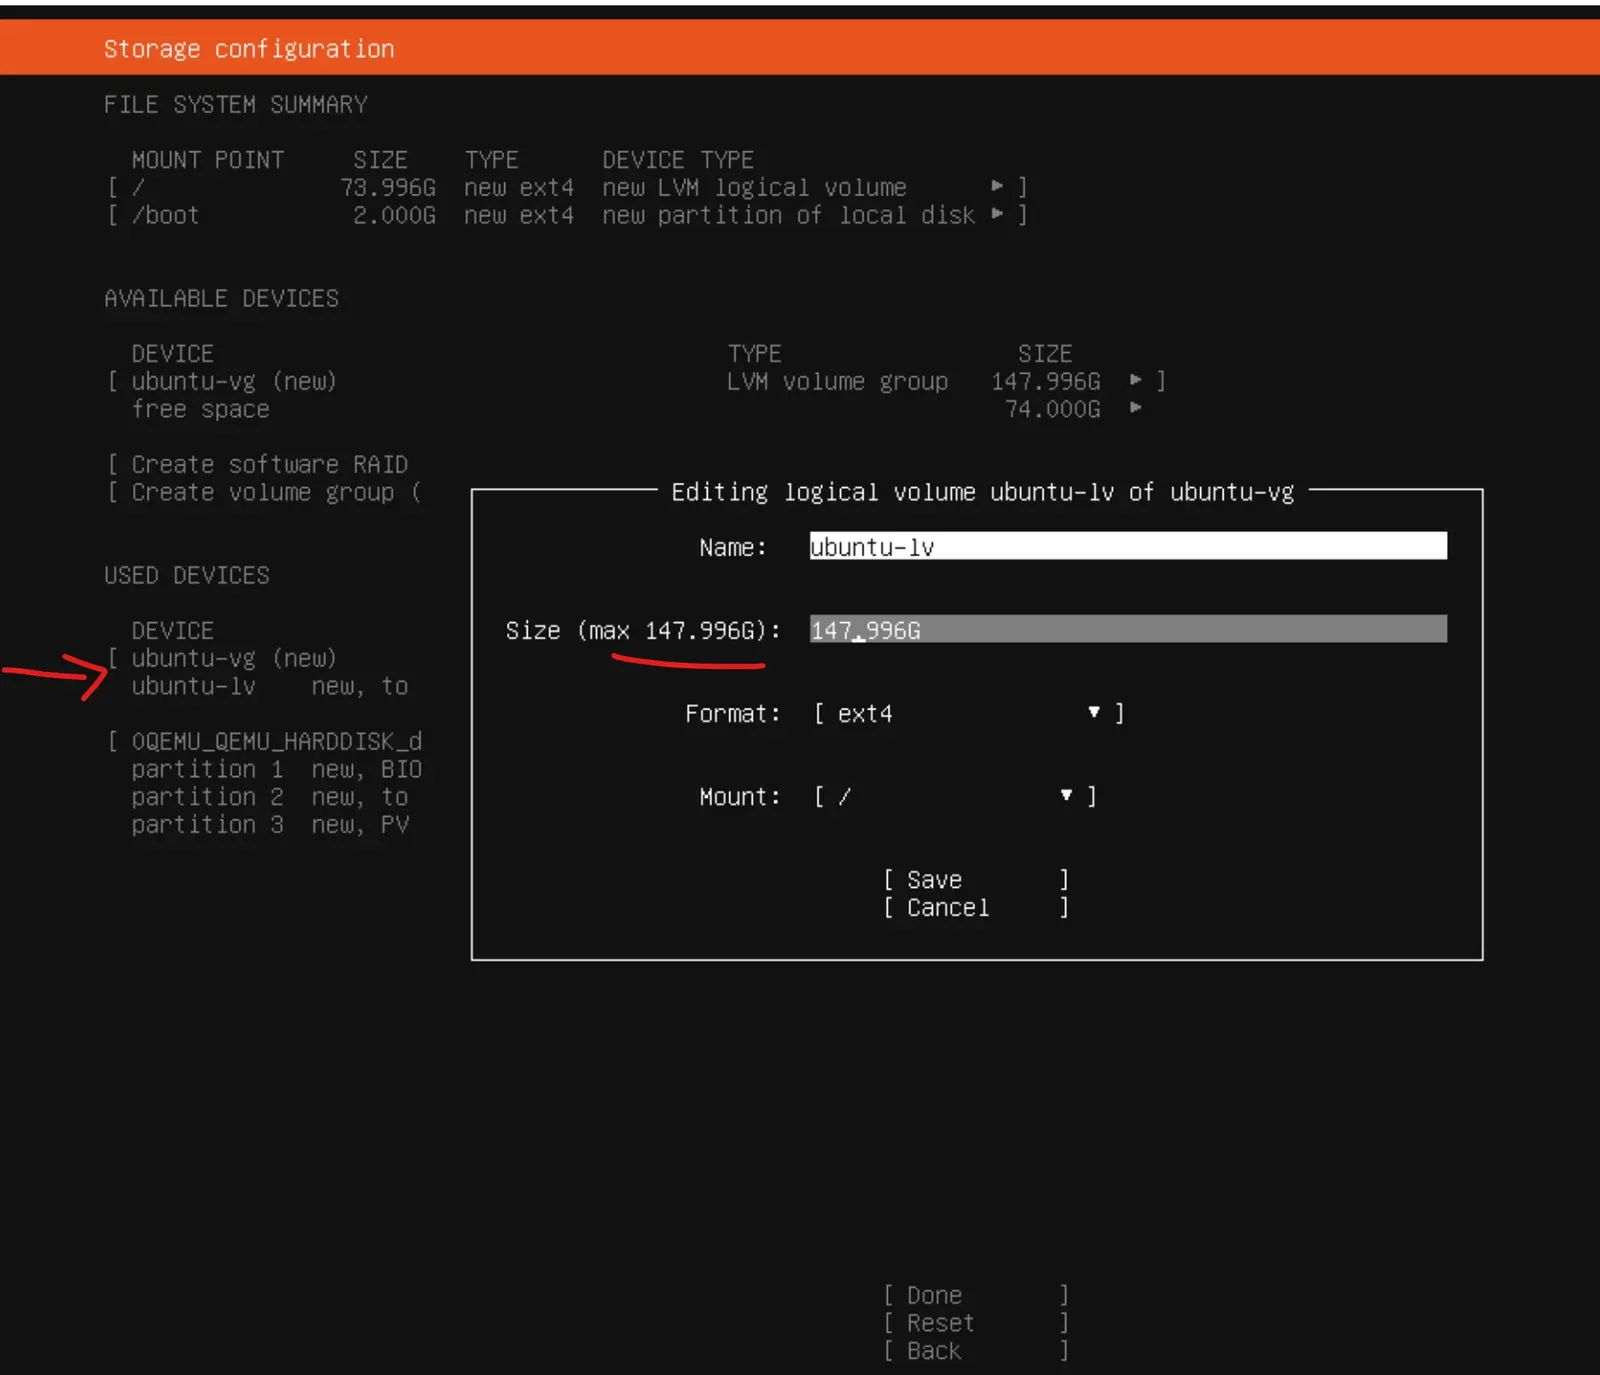
Task: Open the Mount dropdown set to /
Action: click(955, 796)
